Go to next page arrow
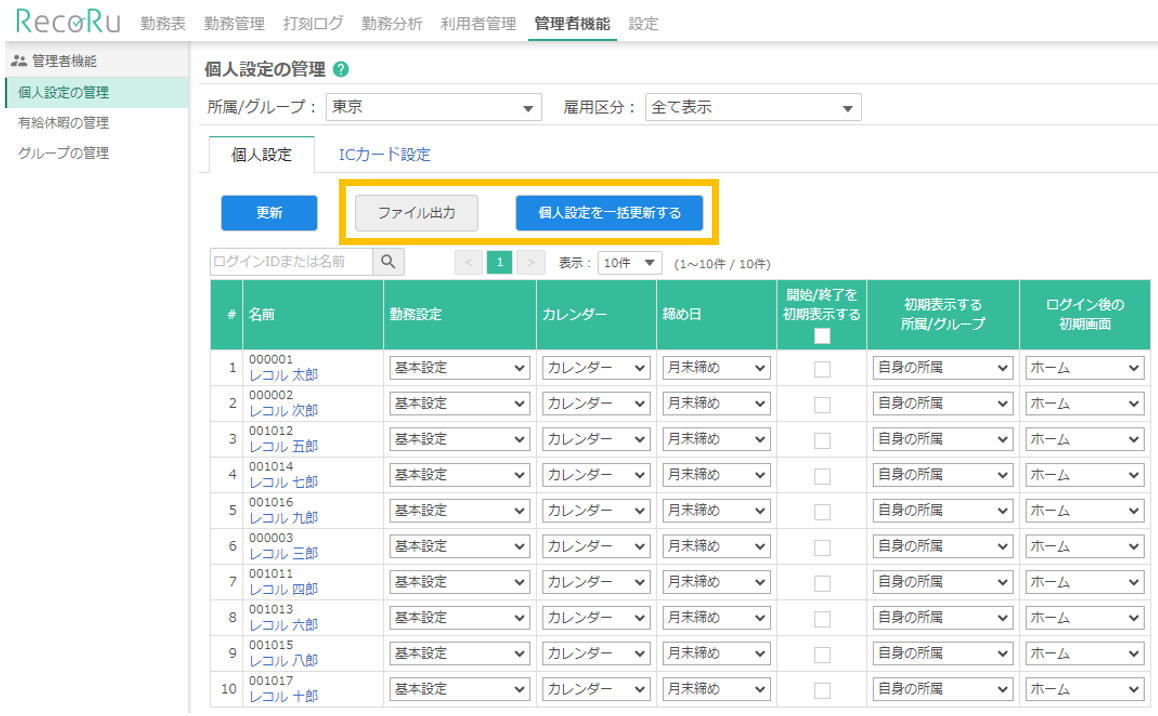This screenshot has width=1158, height=716. pos(530,262)
